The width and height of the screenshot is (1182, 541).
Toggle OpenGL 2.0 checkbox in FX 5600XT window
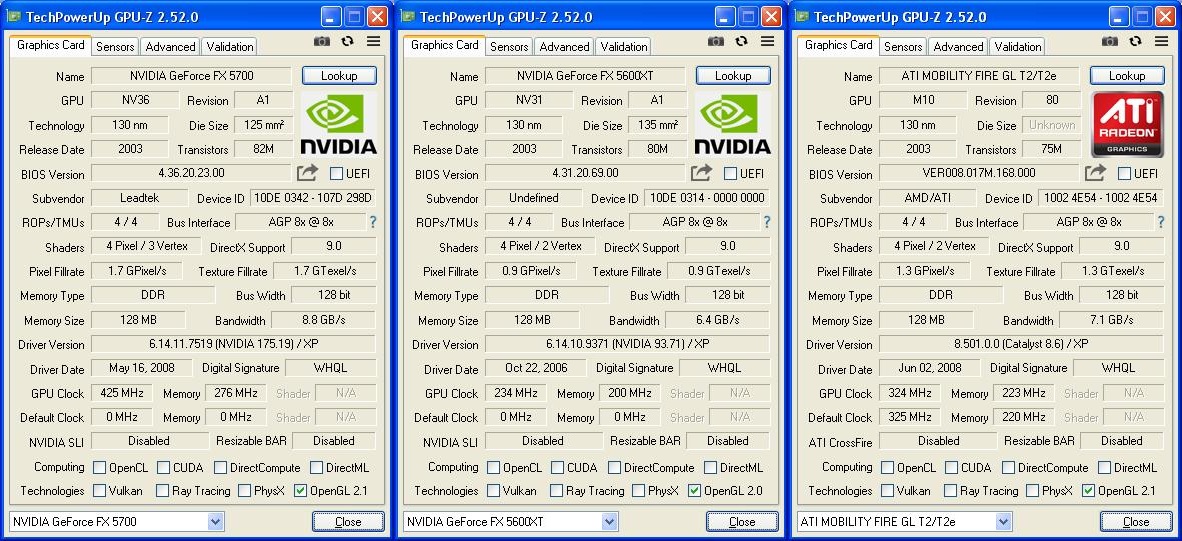click(695, 491)
